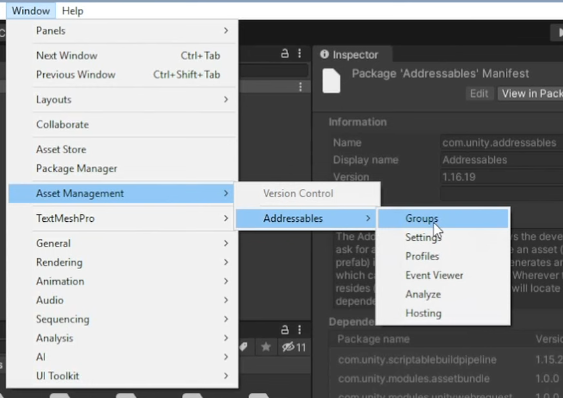
Task: Open the second-row kebab options menu
Action: (x=301, y=87)
